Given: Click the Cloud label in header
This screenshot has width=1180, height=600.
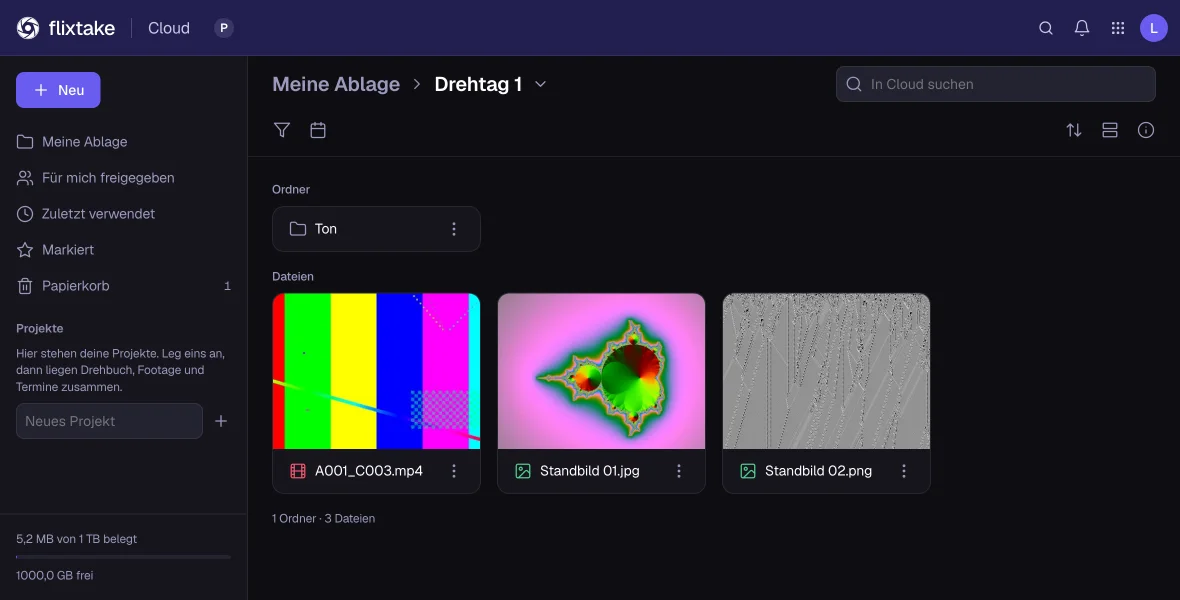Looking at the screenshot, I should (x=169, y=28).
